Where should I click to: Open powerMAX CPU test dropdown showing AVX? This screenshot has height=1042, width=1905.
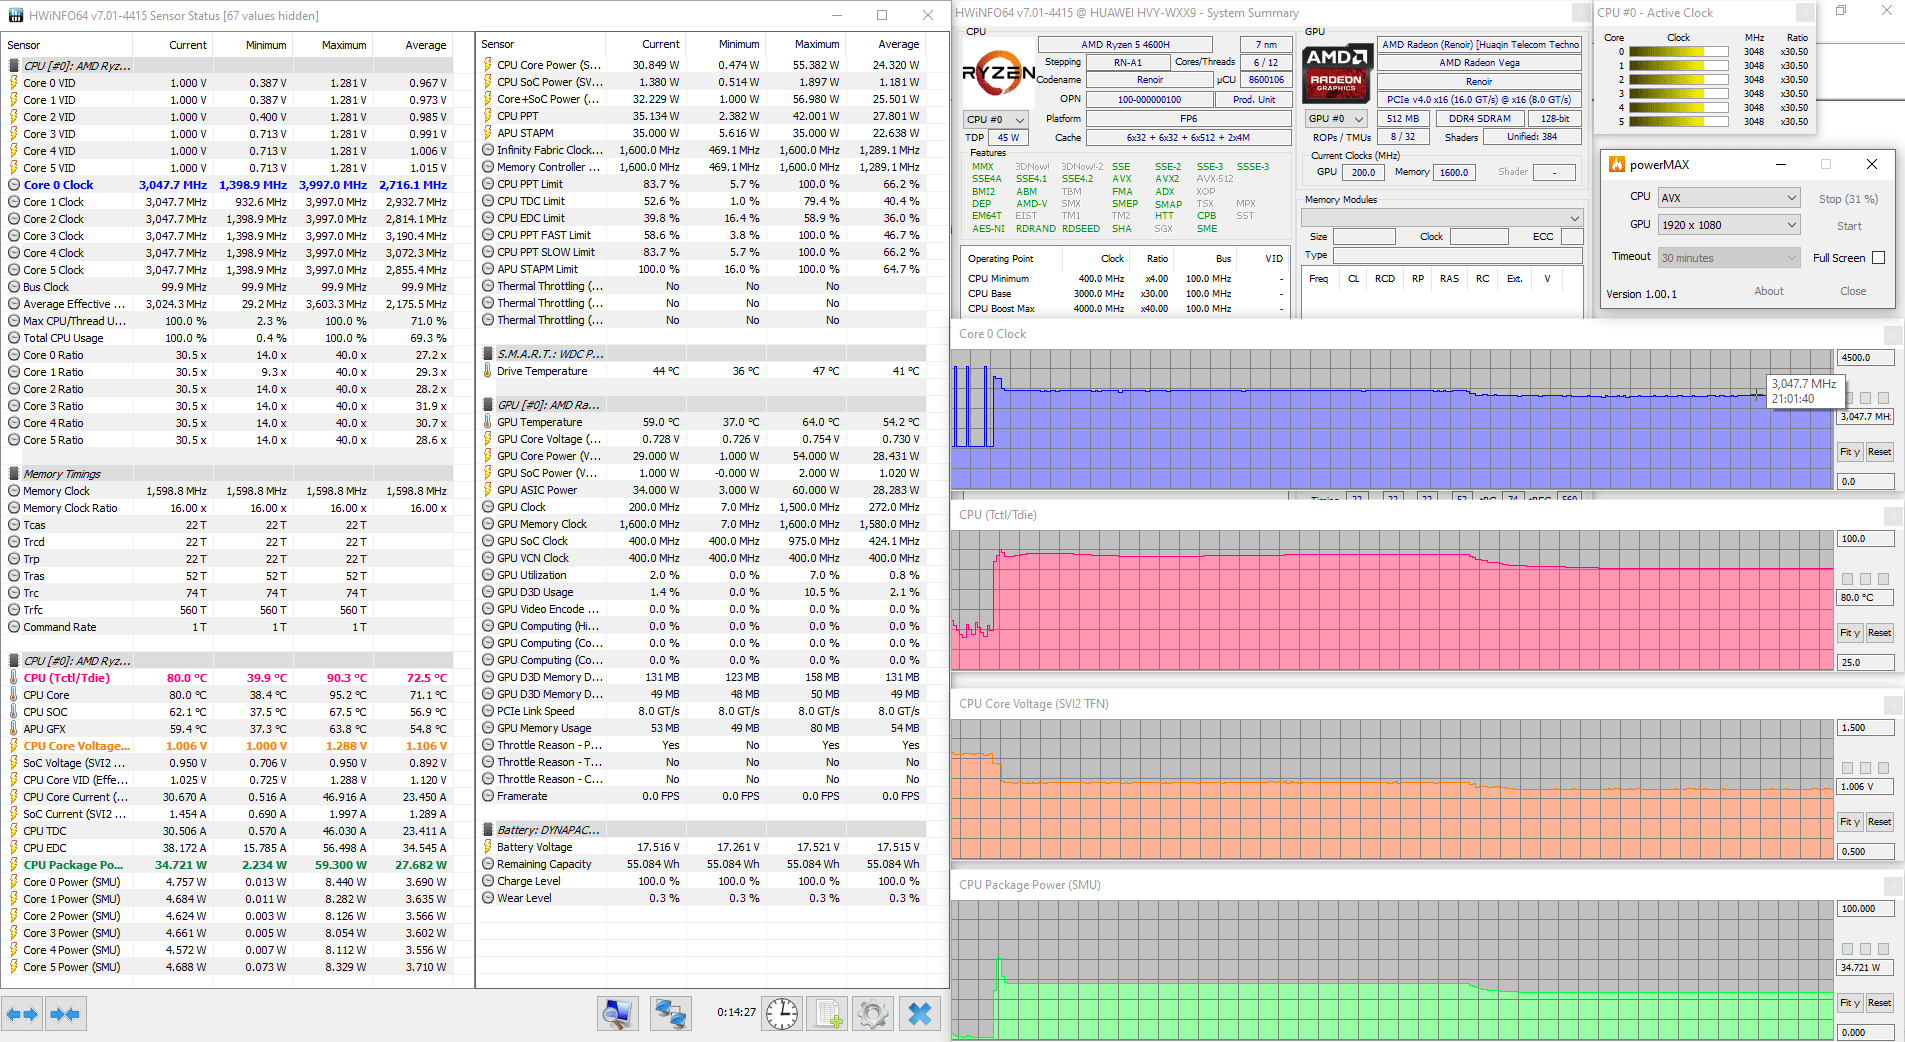point(1729,198)
